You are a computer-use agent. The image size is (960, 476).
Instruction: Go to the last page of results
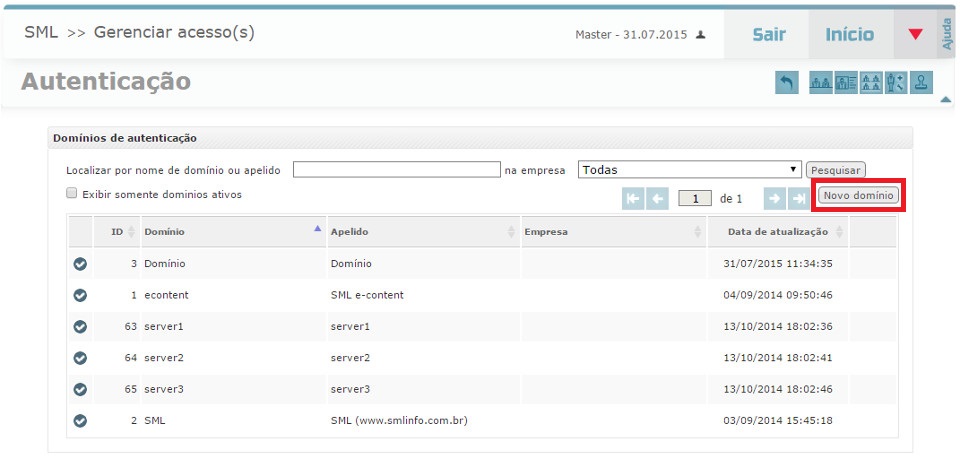pos(798,198)
